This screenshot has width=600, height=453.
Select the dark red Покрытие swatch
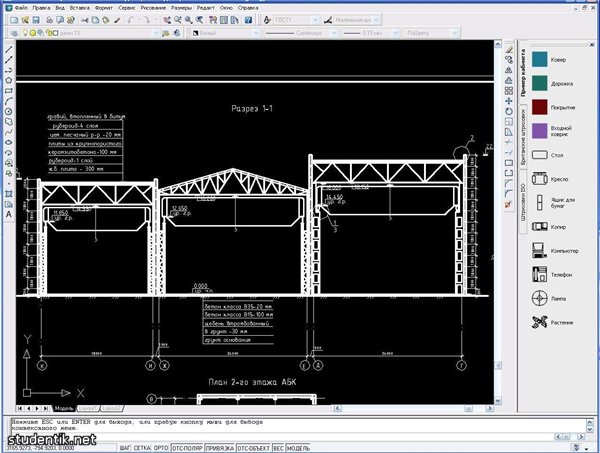click(x=539, y=107)
